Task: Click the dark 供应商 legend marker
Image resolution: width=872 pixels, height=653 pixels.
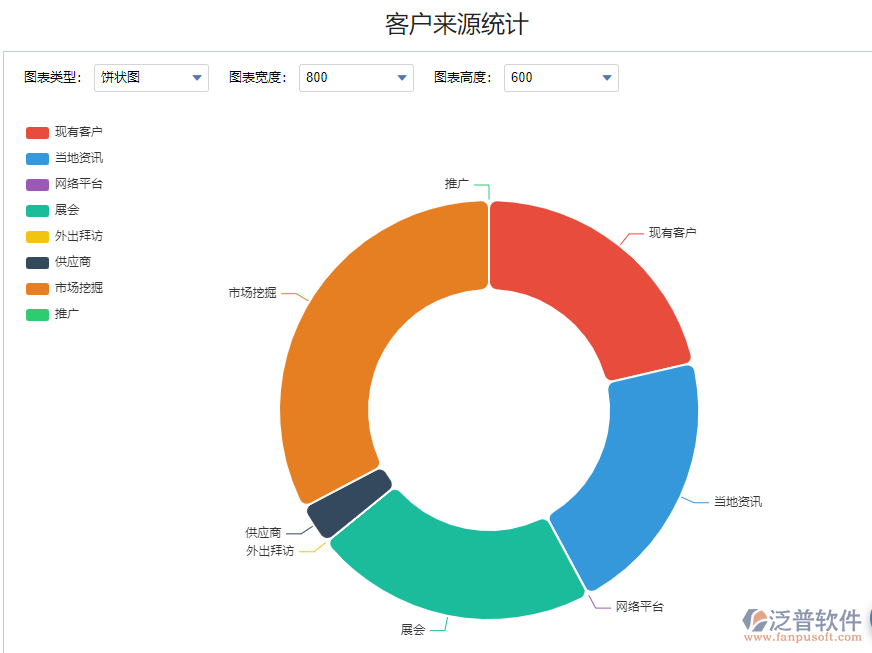Action: pyautogui.click(x=37, y=262)
